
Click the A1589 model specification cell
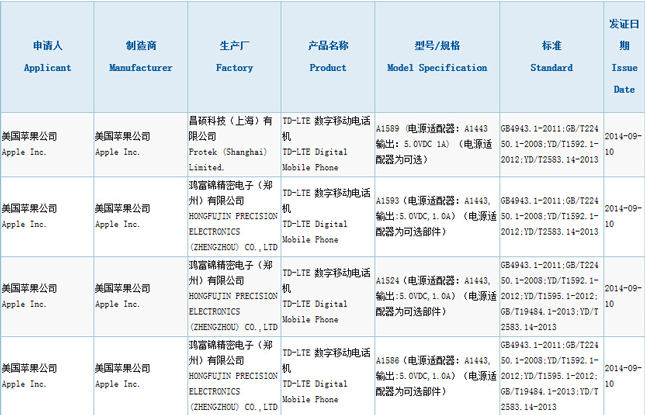pos(435,143)
